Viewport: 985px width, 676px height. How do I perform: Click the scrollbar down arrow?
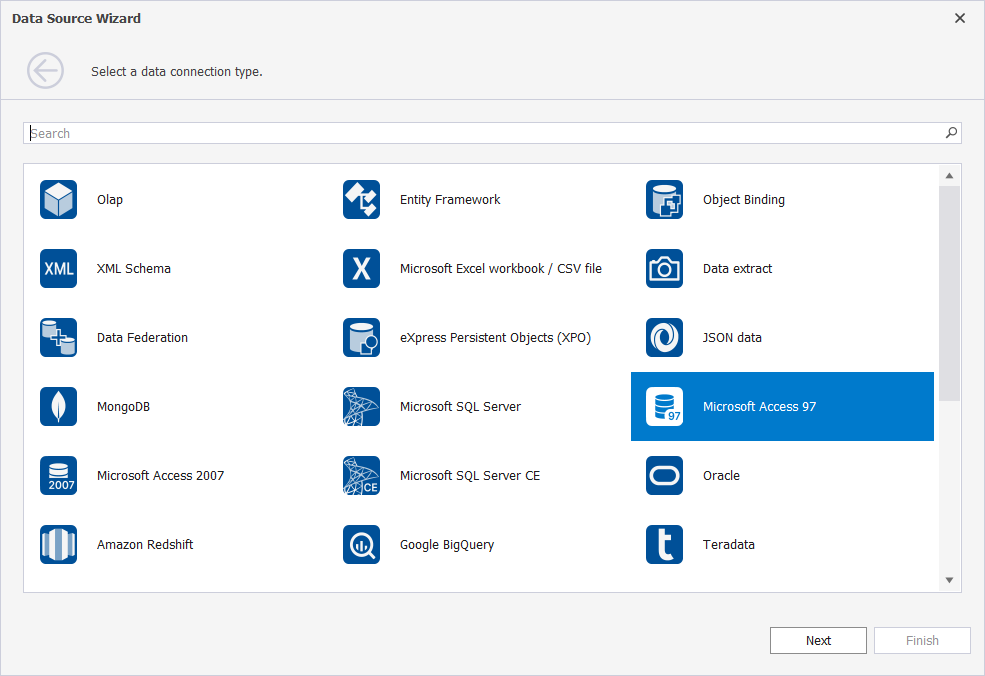coord(949,580)
